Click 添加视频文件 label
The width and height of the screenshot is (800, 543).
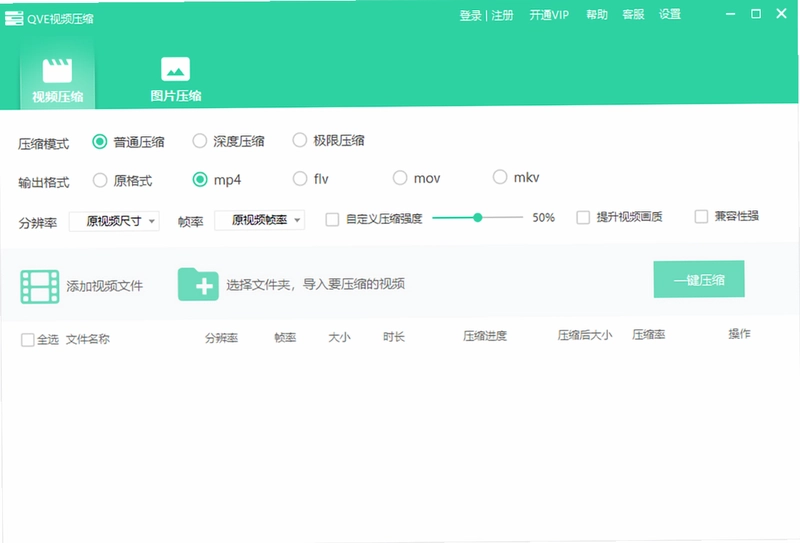point(105,286)
